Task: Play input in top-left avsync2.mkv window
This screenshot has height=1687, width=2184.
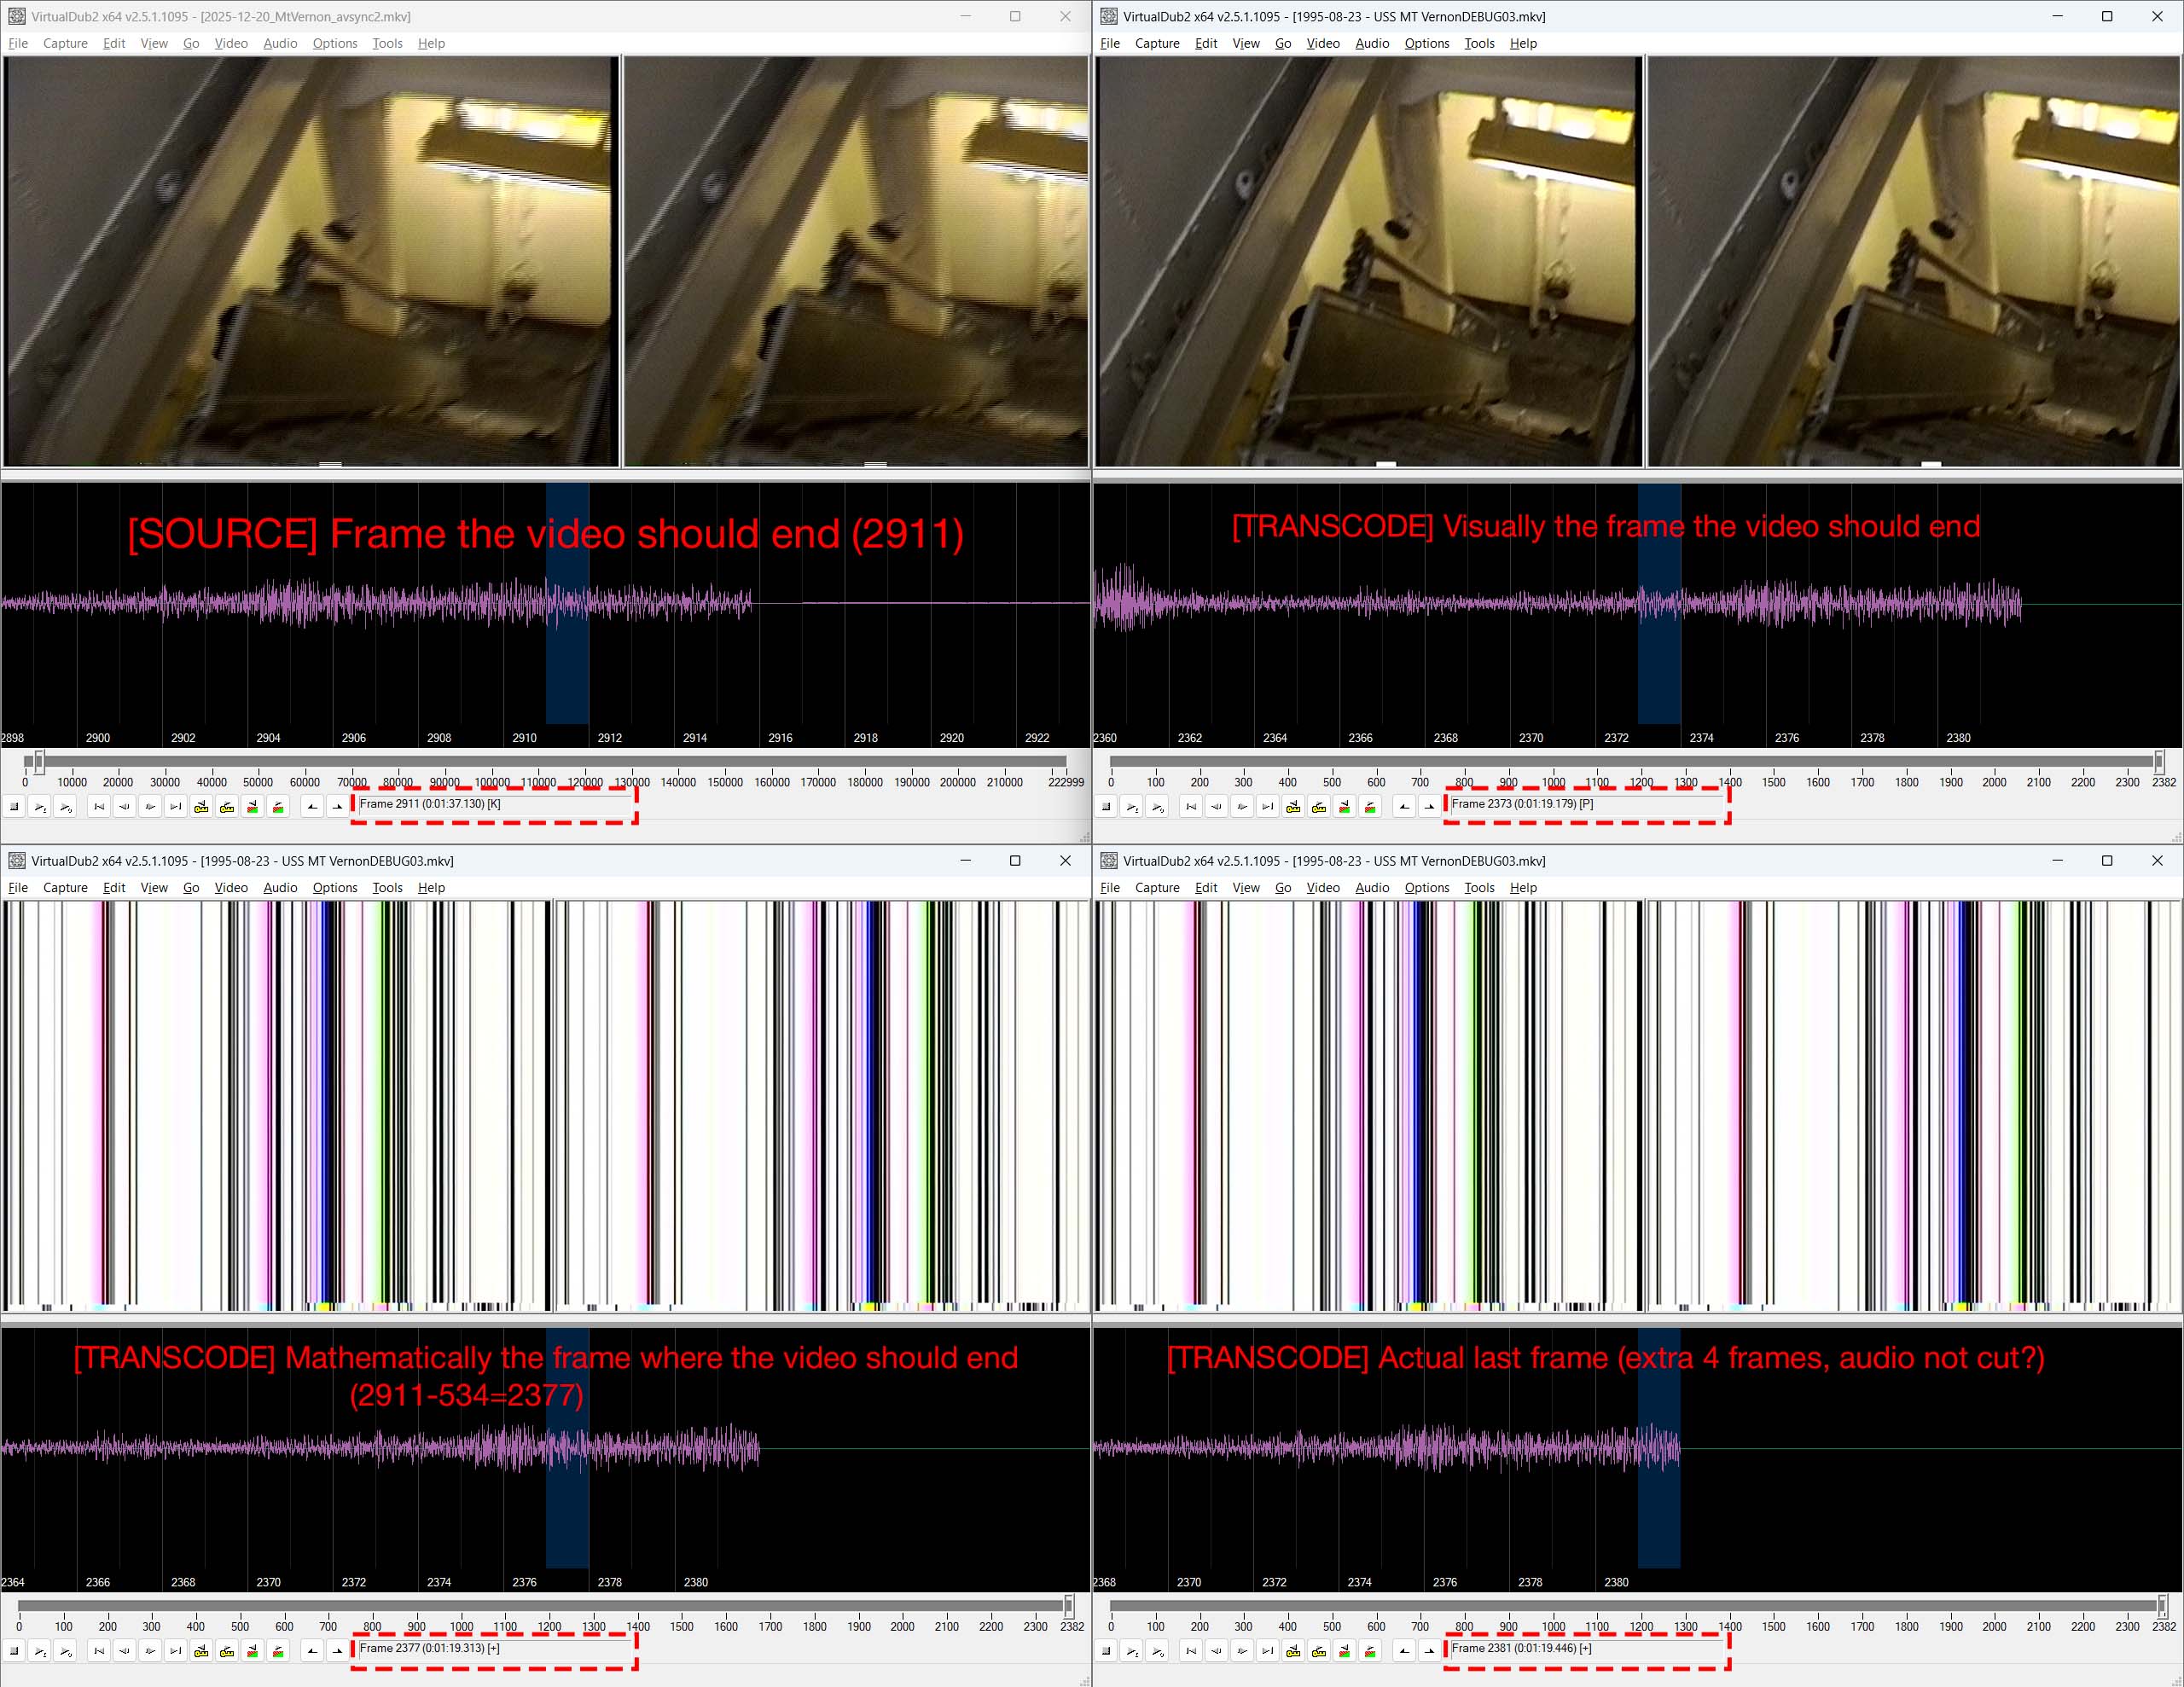Action: pyautogui.click(x=40, y=806)
